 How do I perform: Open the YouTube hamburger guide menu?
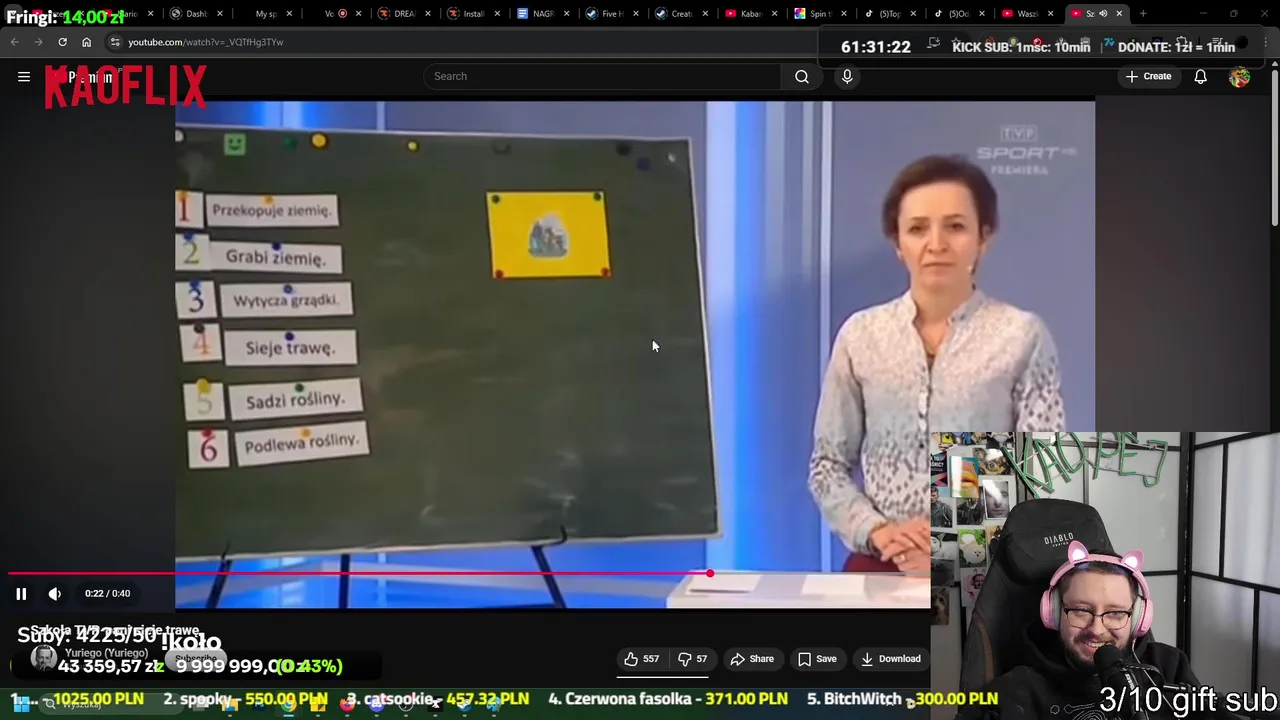click(x=24, y=76)
